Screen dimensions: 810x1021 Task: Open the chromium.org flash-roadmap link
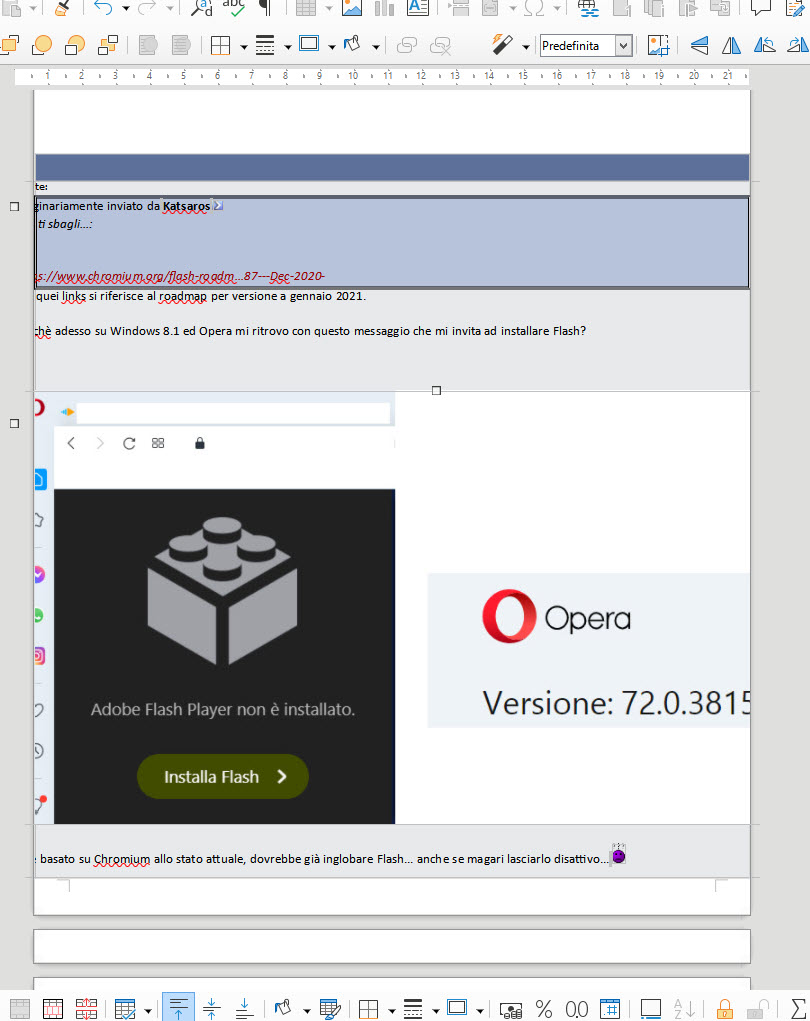pos(180,276)
